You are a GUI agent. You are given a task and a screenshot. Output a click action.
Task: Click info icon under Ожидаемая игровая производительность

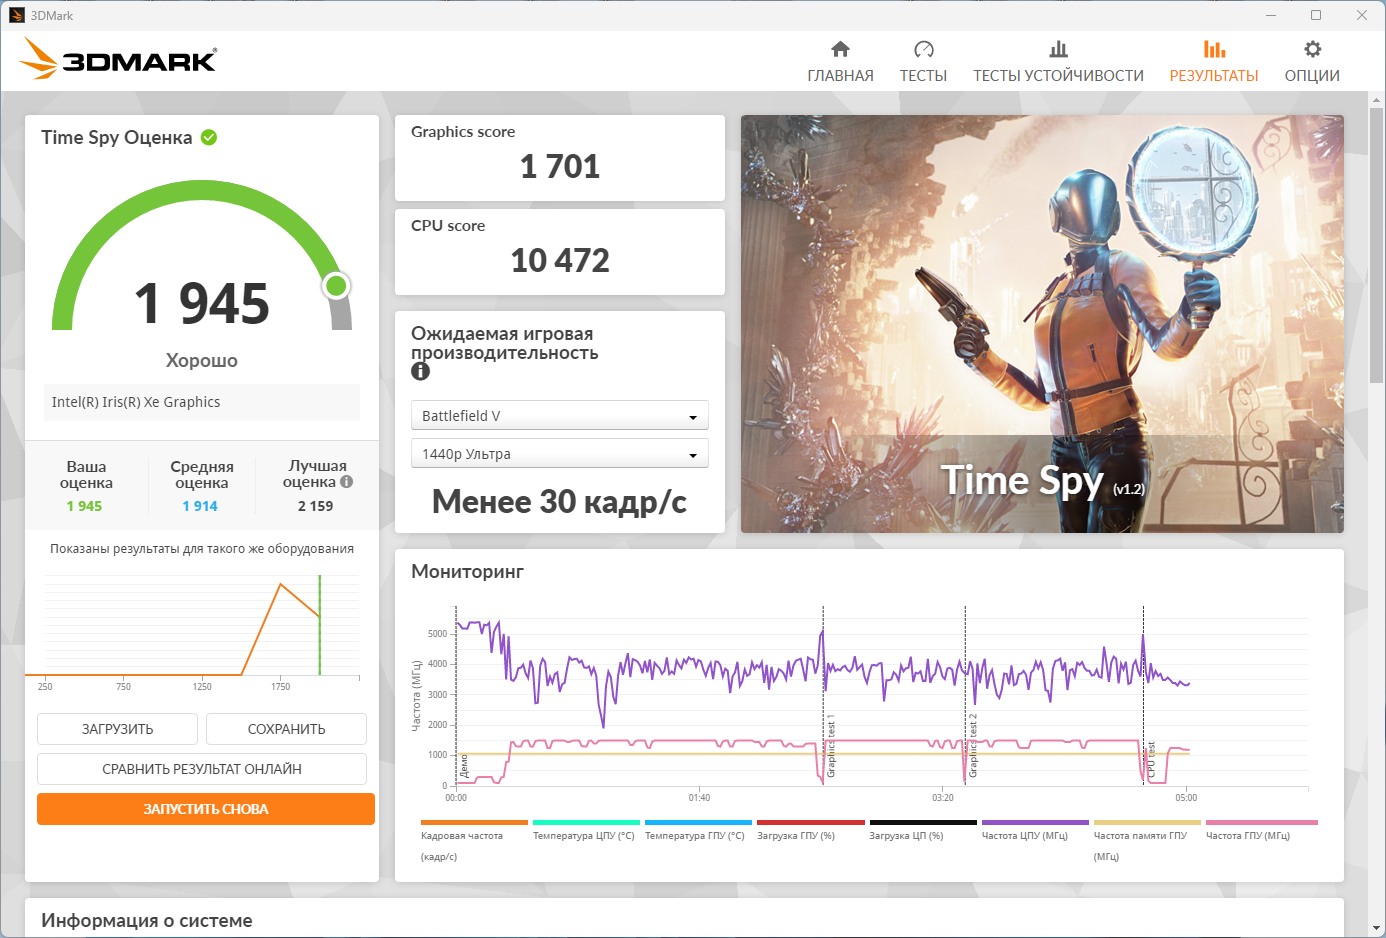click(x=421, y=371)
